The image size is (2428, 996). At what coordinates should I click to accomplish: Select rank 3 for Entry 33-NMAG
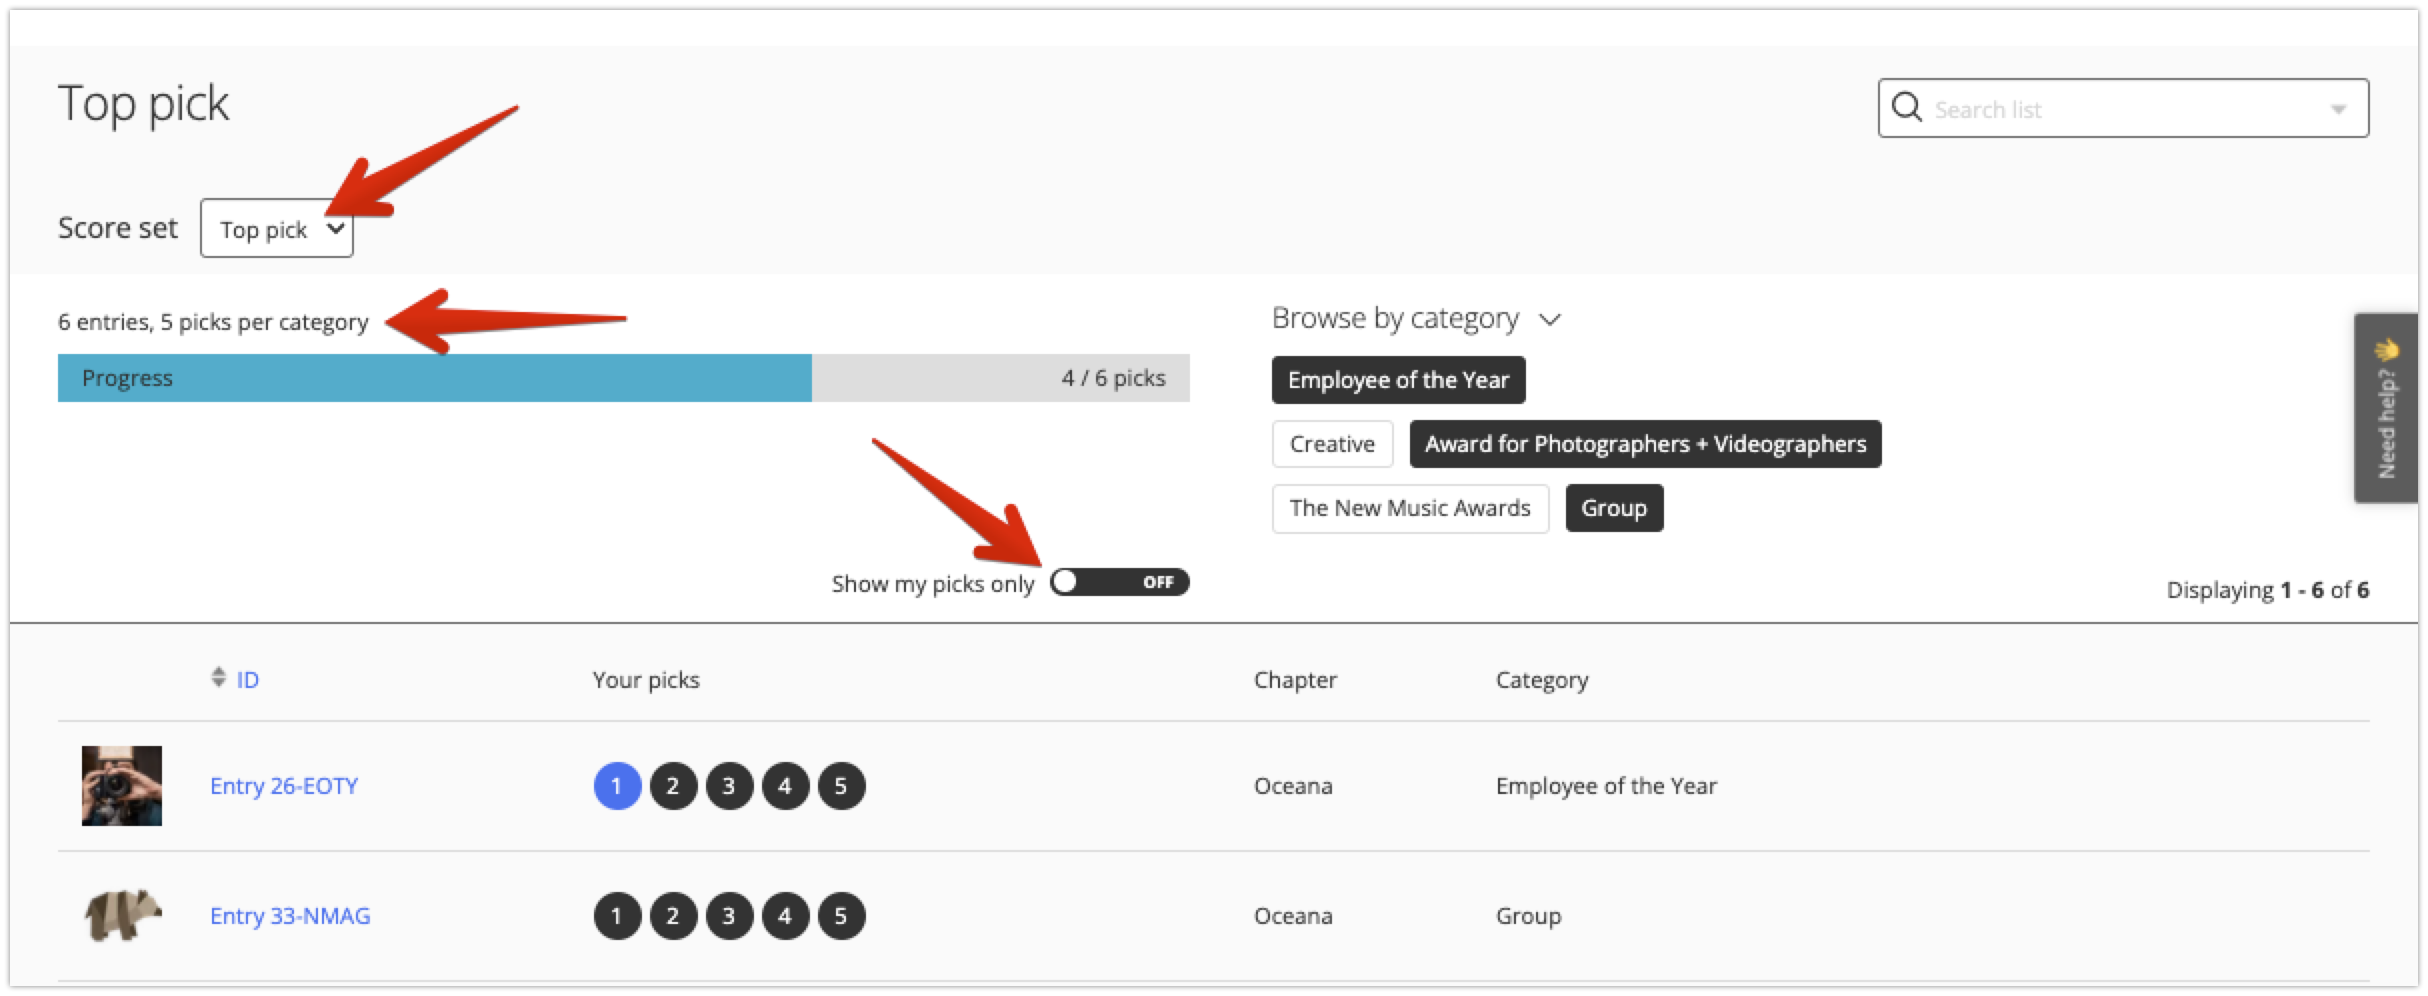[x=729, y=916]
